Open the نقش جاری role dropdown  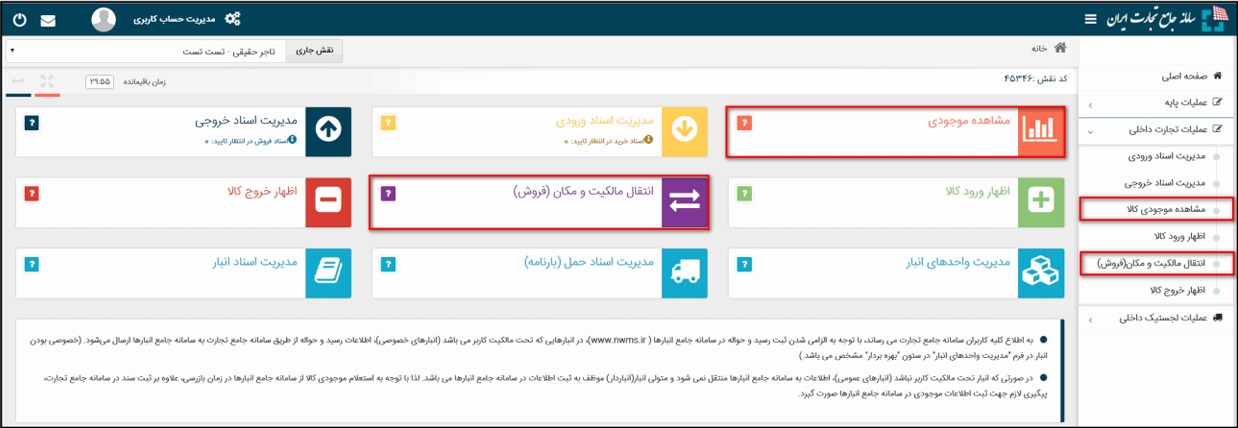[145, 49]
